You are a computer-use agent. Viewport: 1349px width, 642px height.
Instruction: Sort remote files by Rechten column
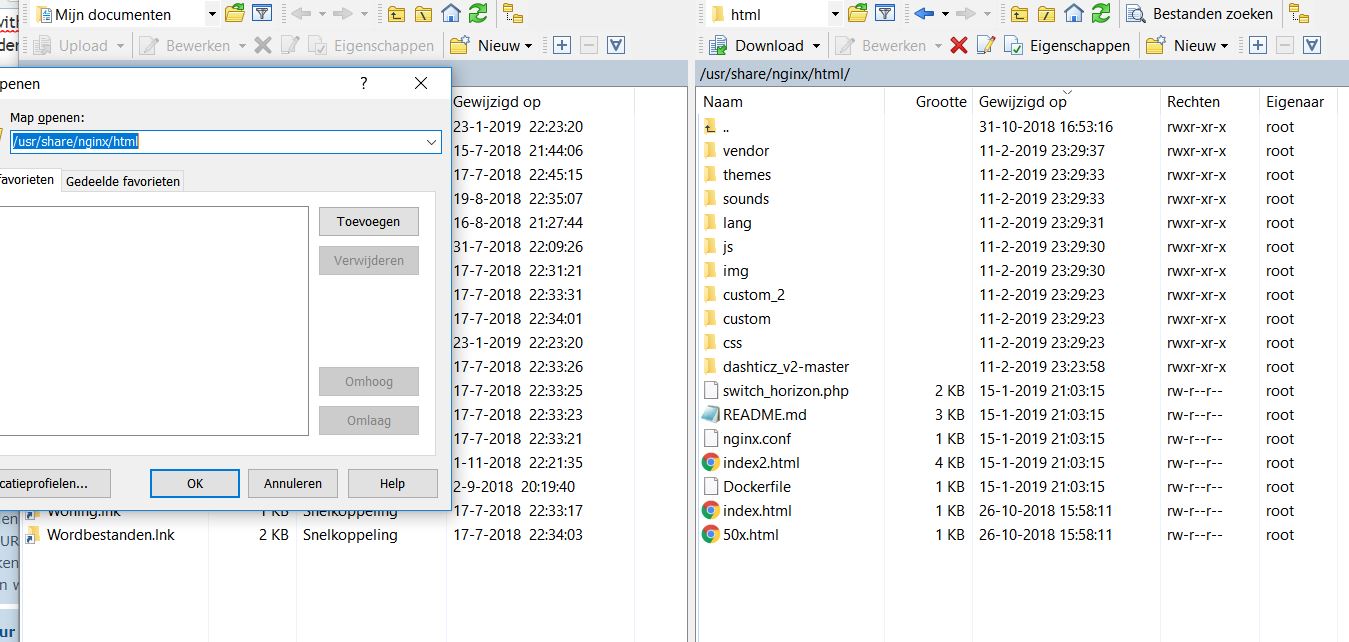click(x=1209, y=102)
